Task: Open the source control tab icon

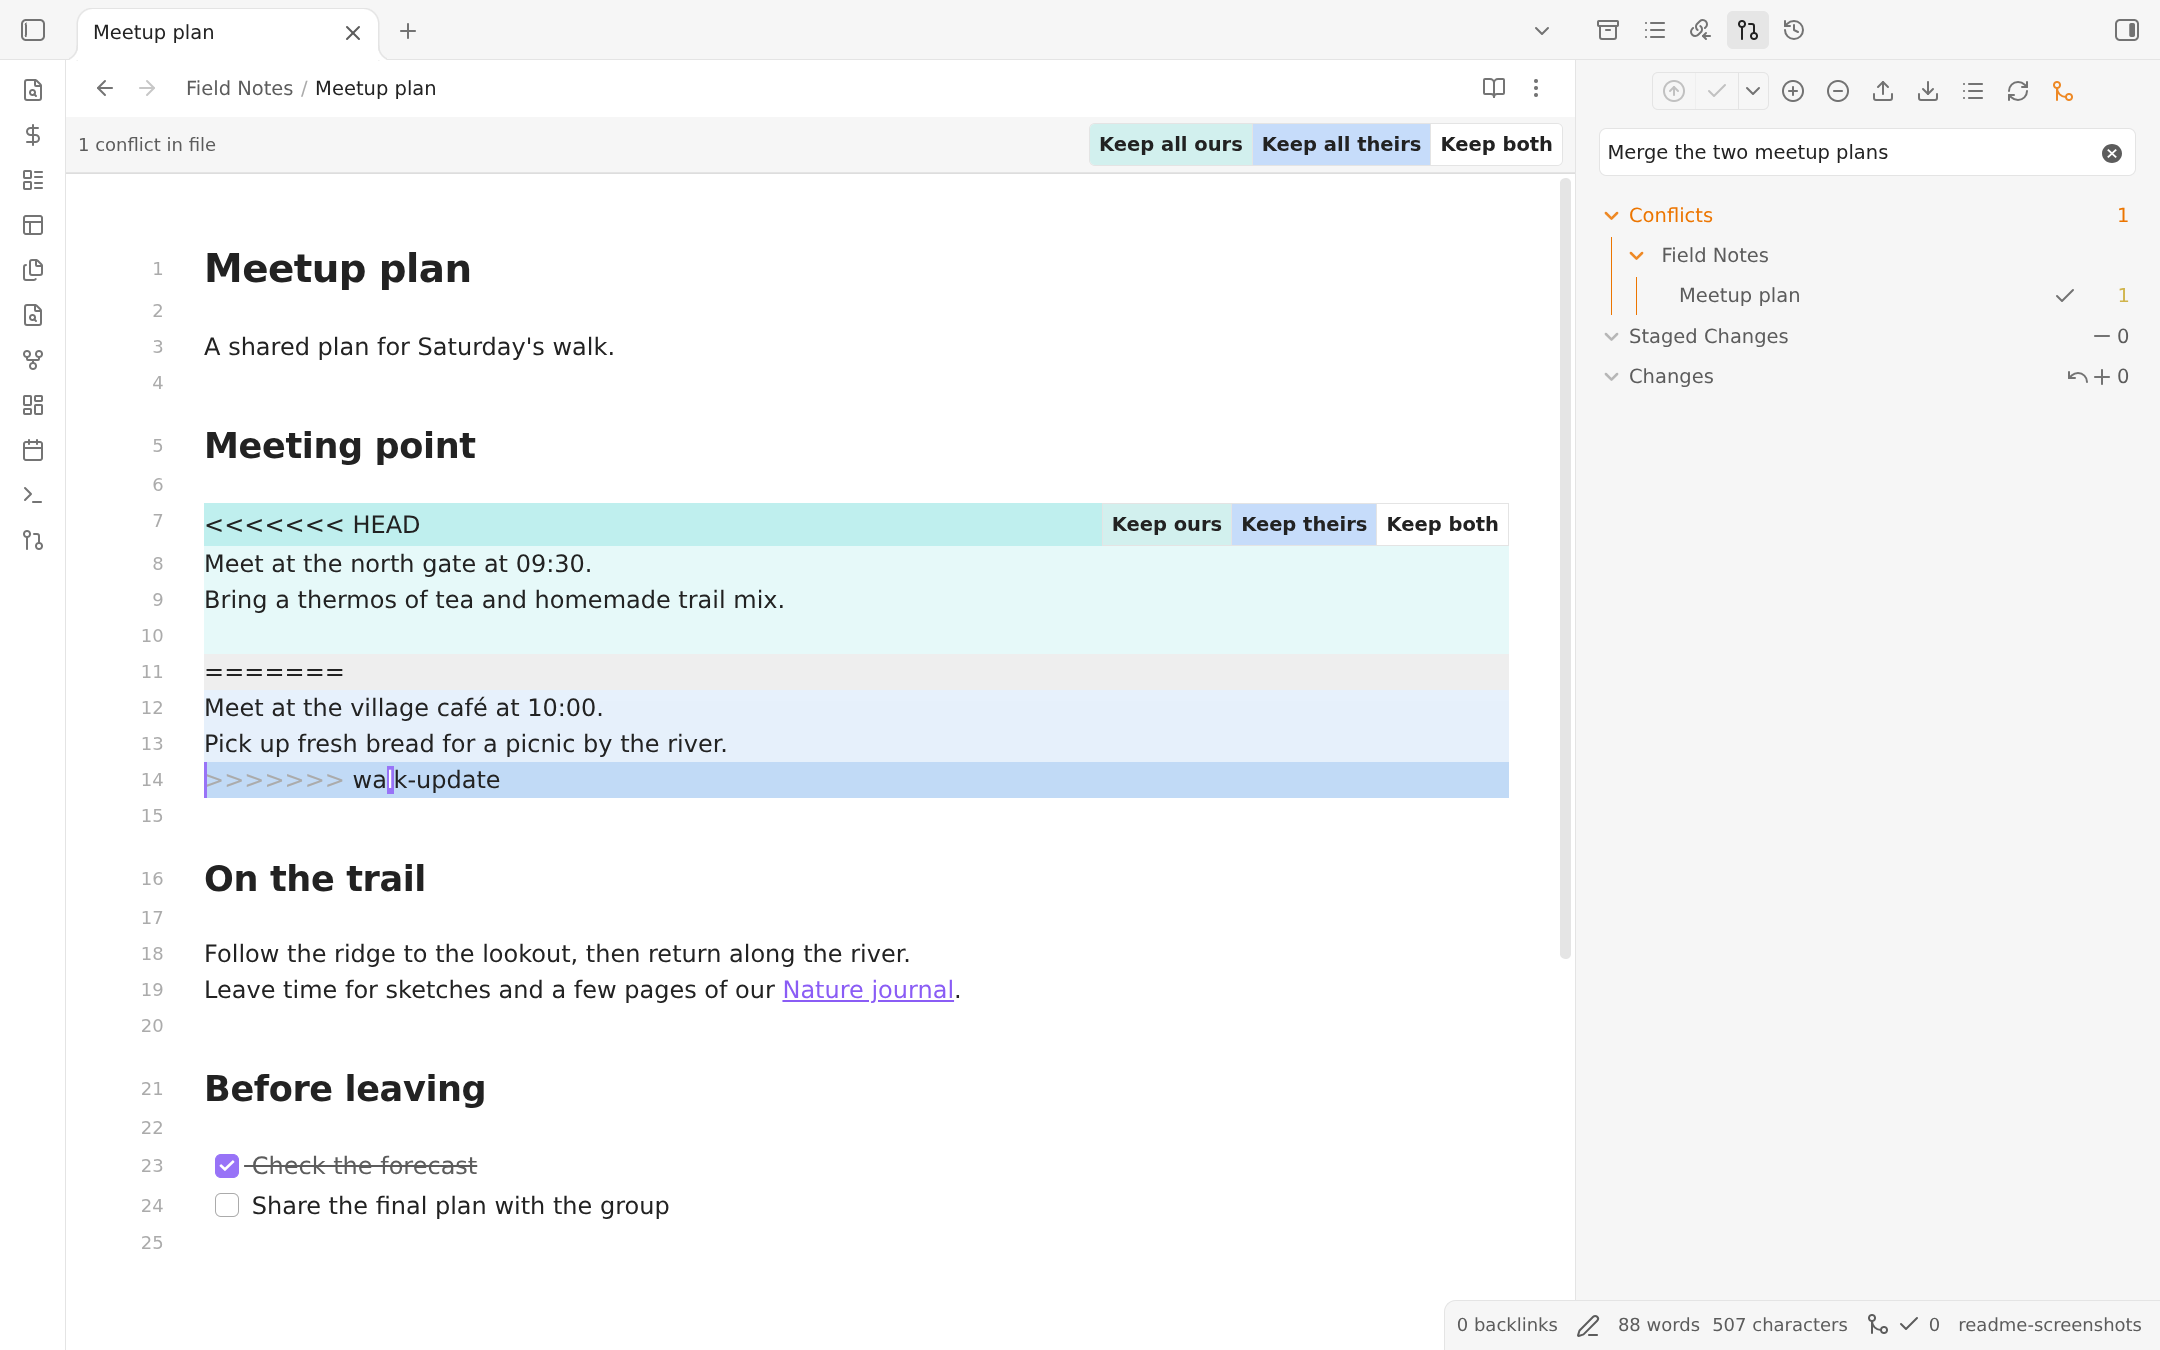Action: coord(1748,30)
